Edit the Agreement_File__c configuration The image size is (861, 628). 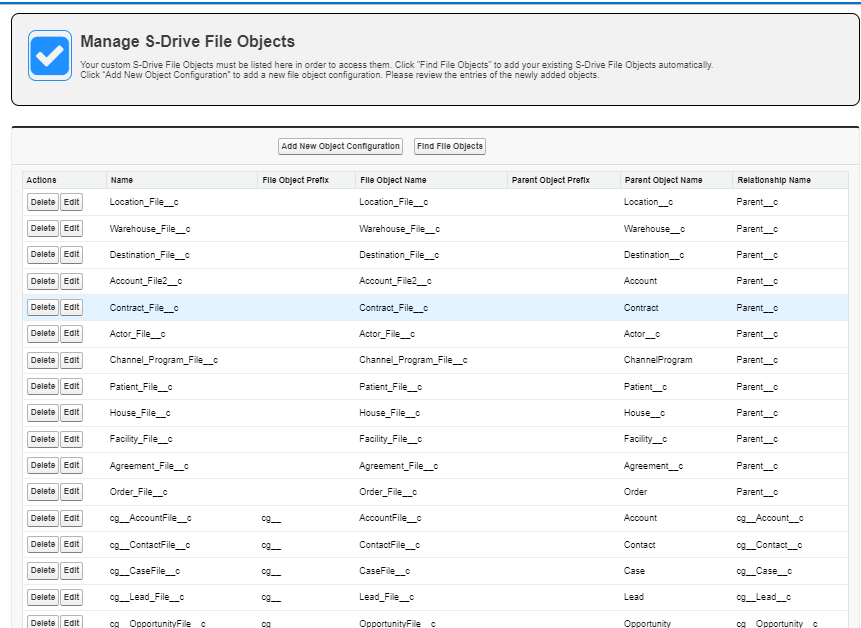[72, 465]
